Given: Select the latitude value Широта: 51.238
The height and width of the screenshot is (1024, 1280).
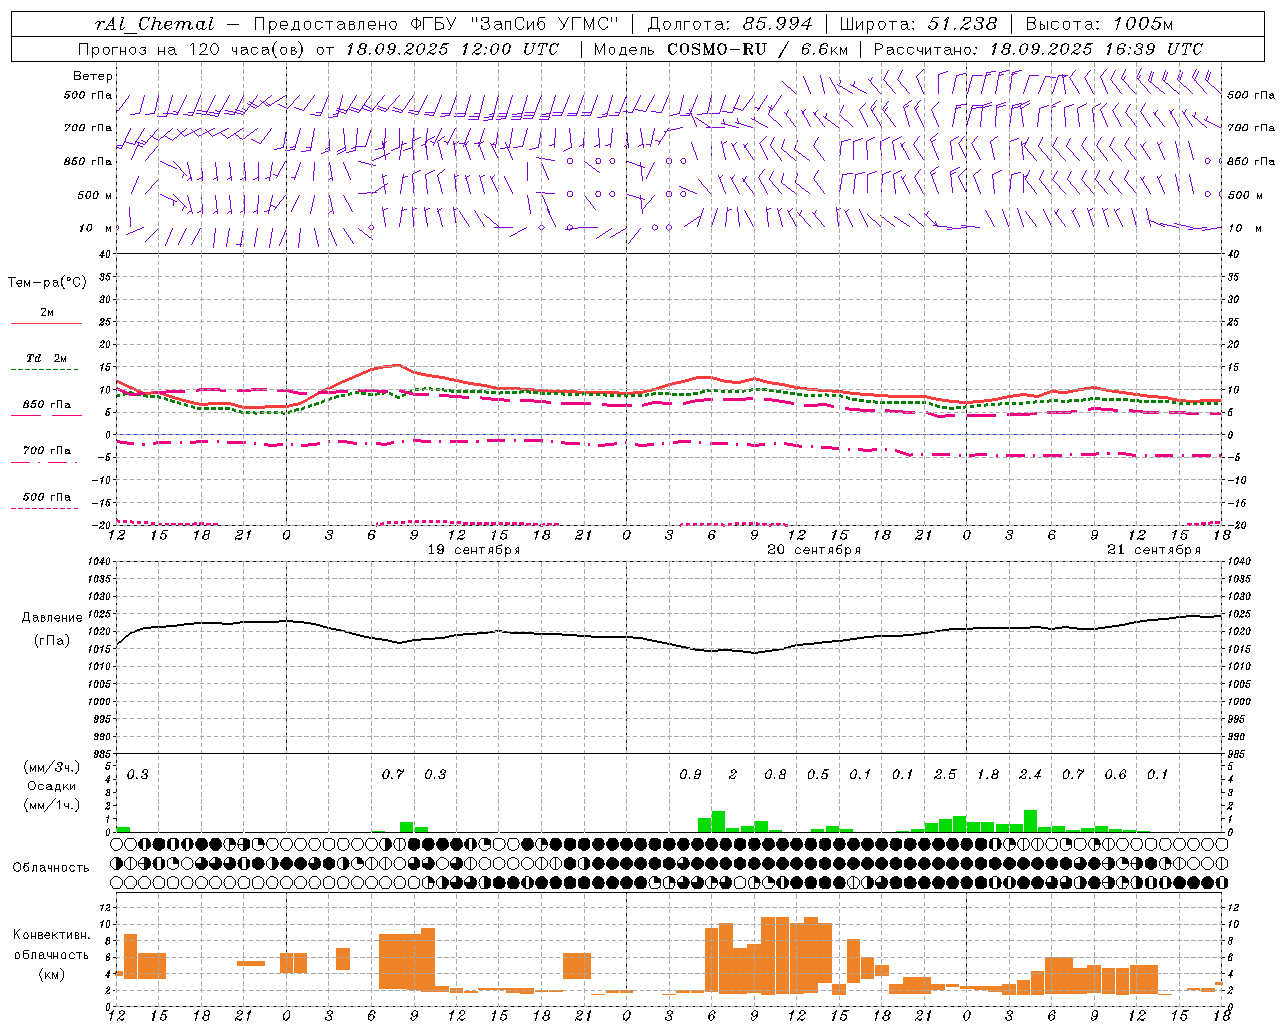Looking at the screenshot, I should [x=918, y=24].
